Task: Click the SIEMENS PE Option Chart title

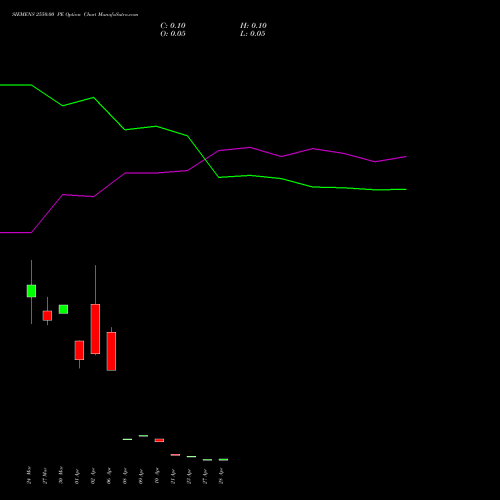Action: (x=75, y=15)
